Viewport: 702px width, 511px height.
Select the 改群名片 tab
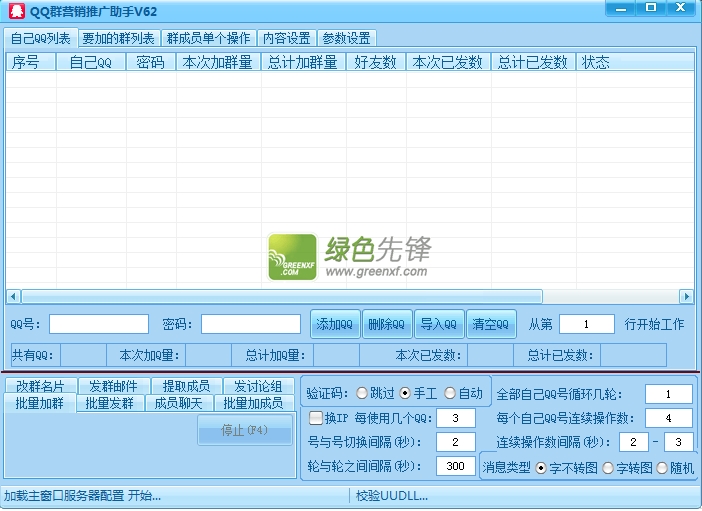[x=41, y=385]
